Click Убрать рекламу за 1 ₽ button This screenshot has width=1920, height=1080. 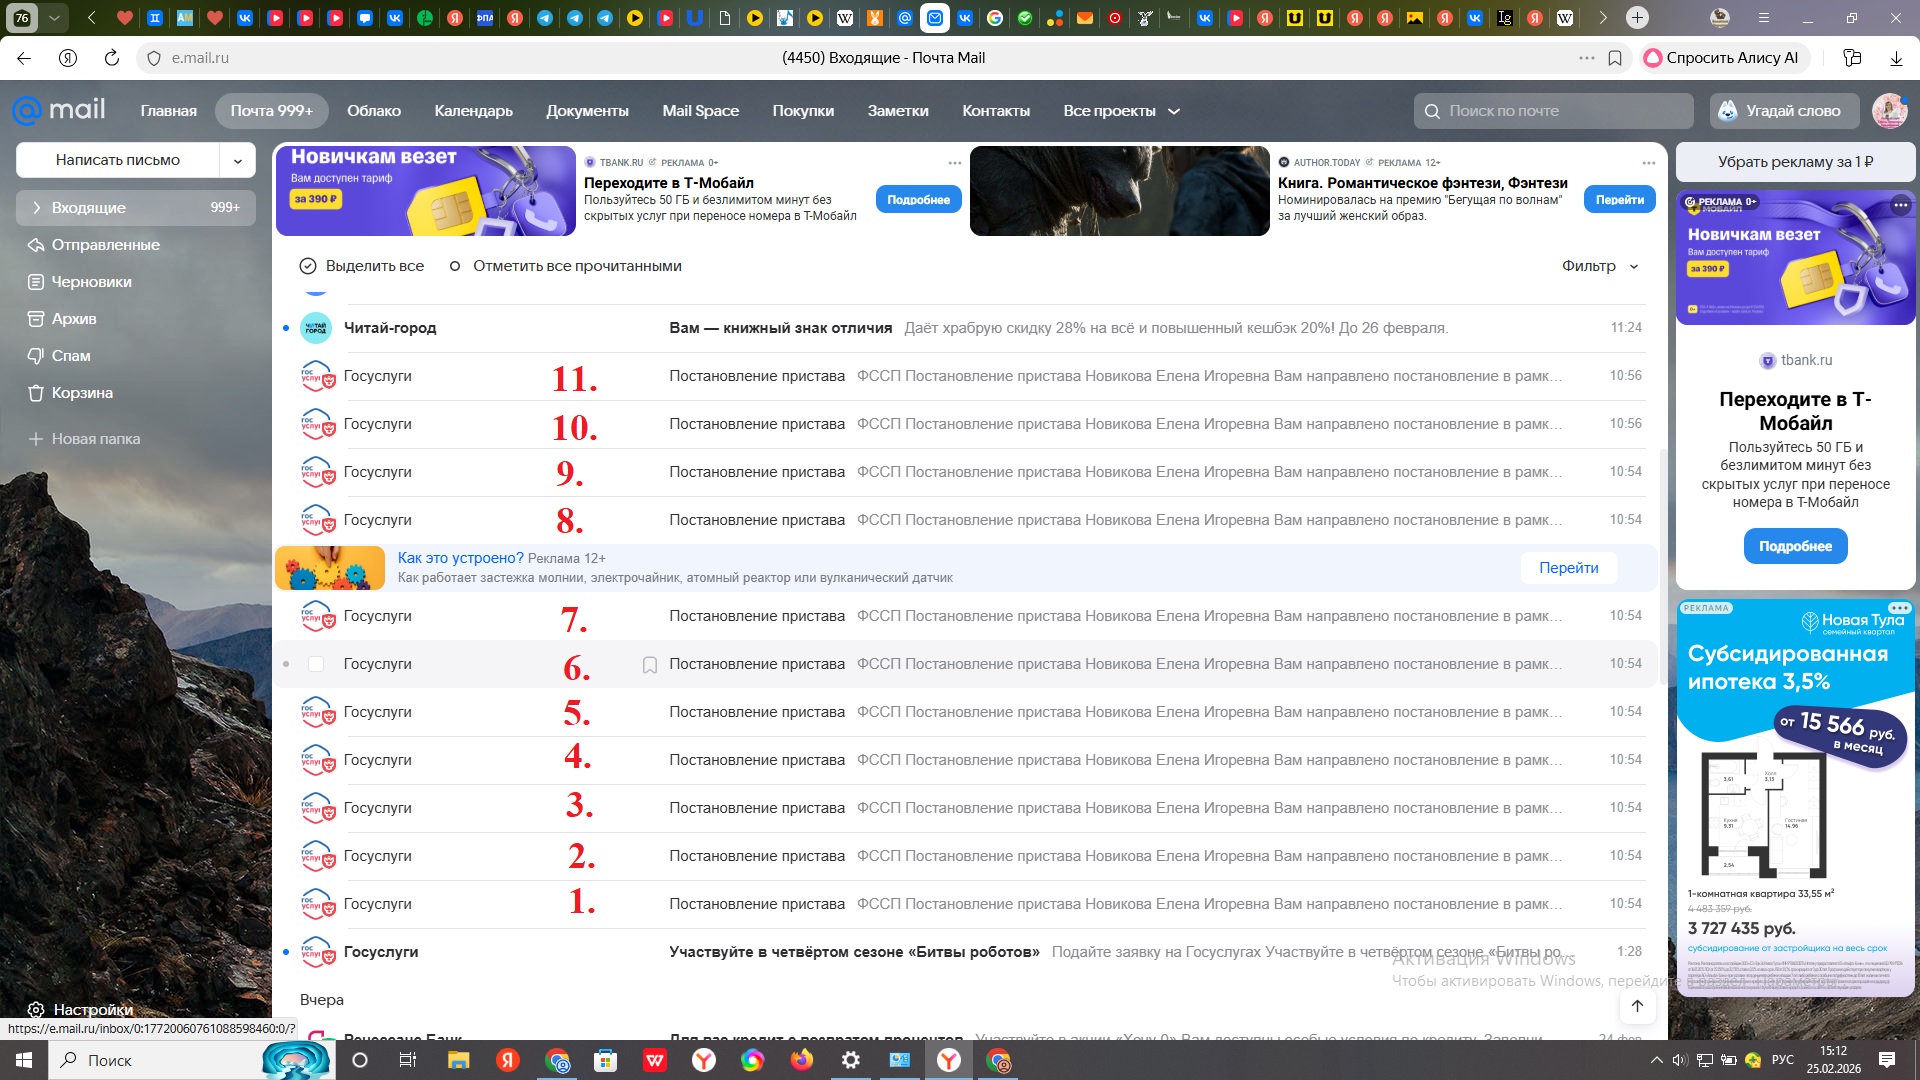click(x=1795, y=162)
